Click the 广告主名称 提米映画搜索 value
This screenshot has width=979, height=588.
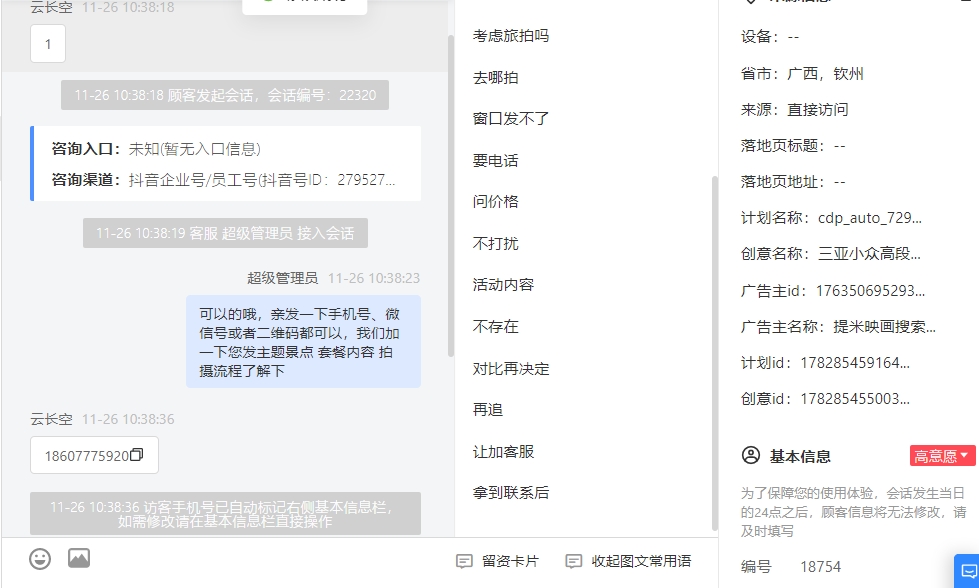(x=884, y=326)
